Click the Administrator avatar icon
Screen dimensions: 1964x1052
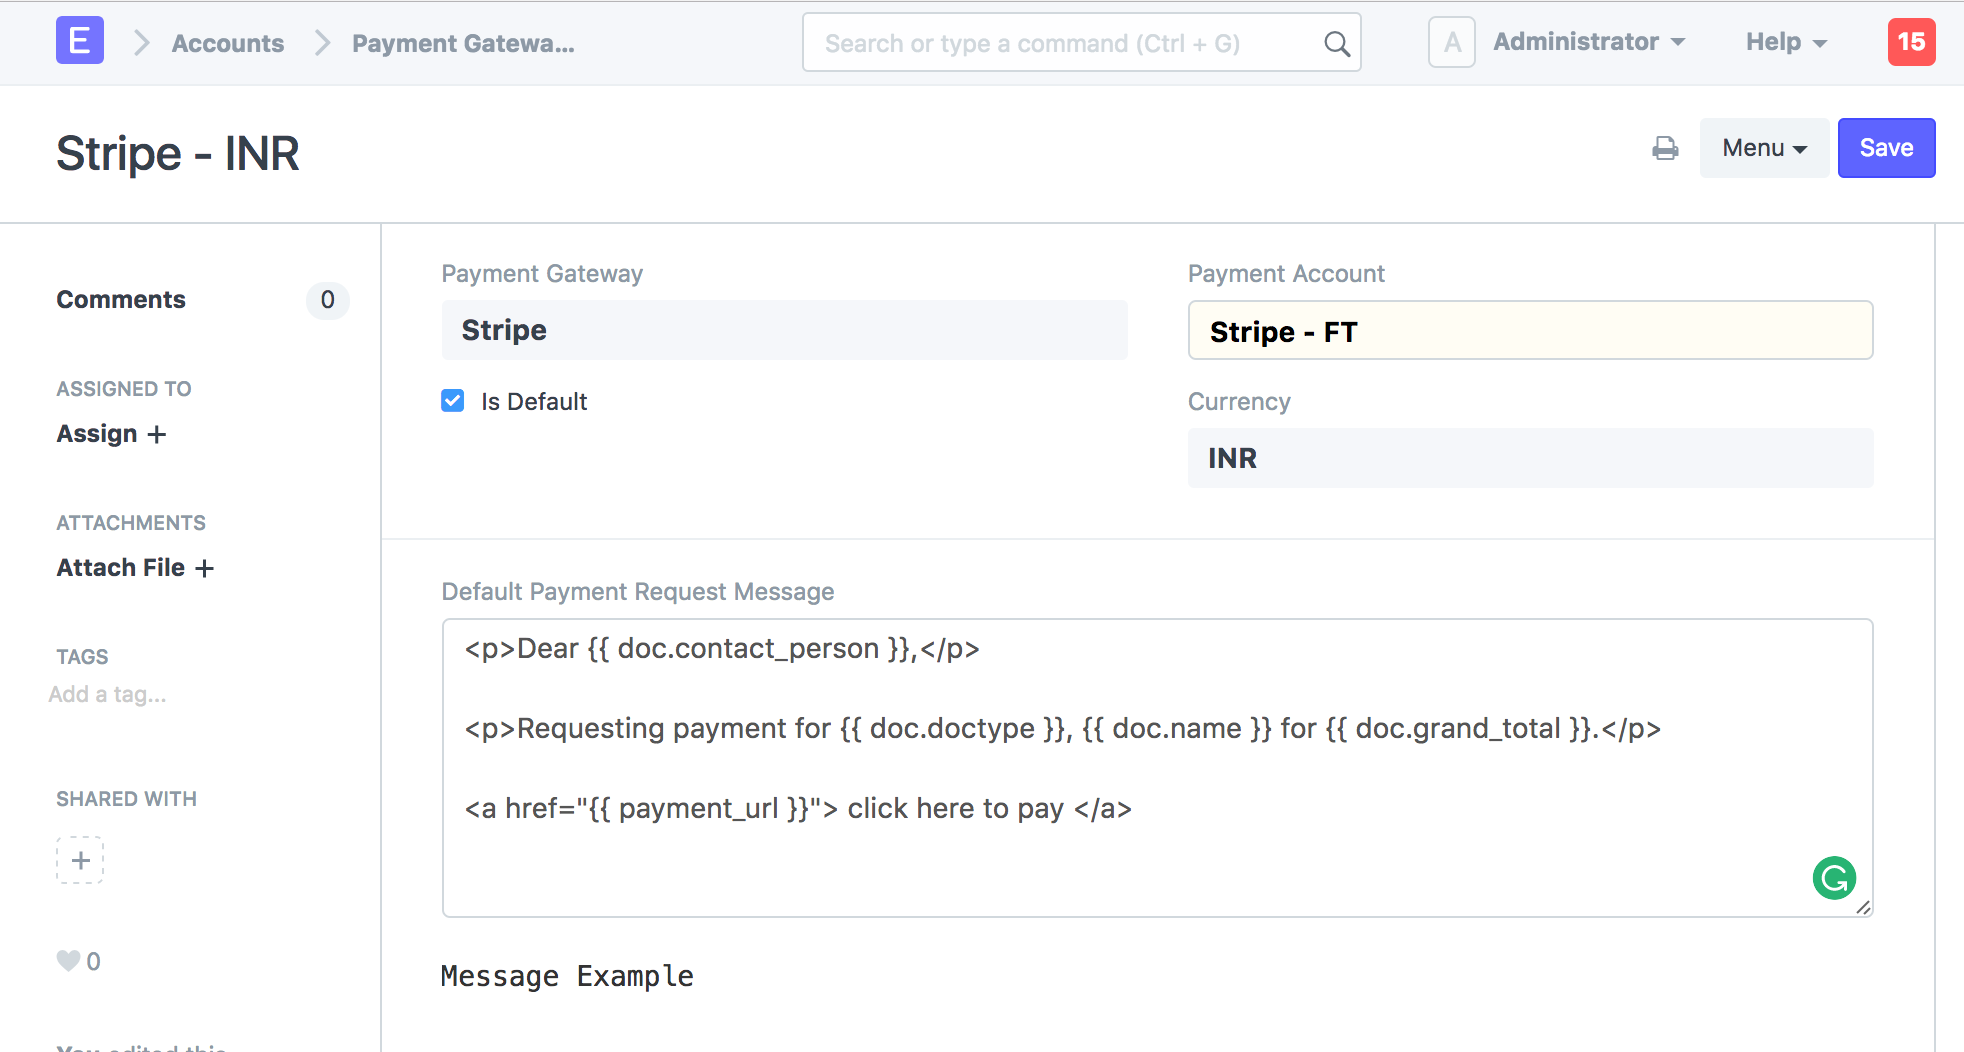pyautogui.click(x=1451, y=42)
